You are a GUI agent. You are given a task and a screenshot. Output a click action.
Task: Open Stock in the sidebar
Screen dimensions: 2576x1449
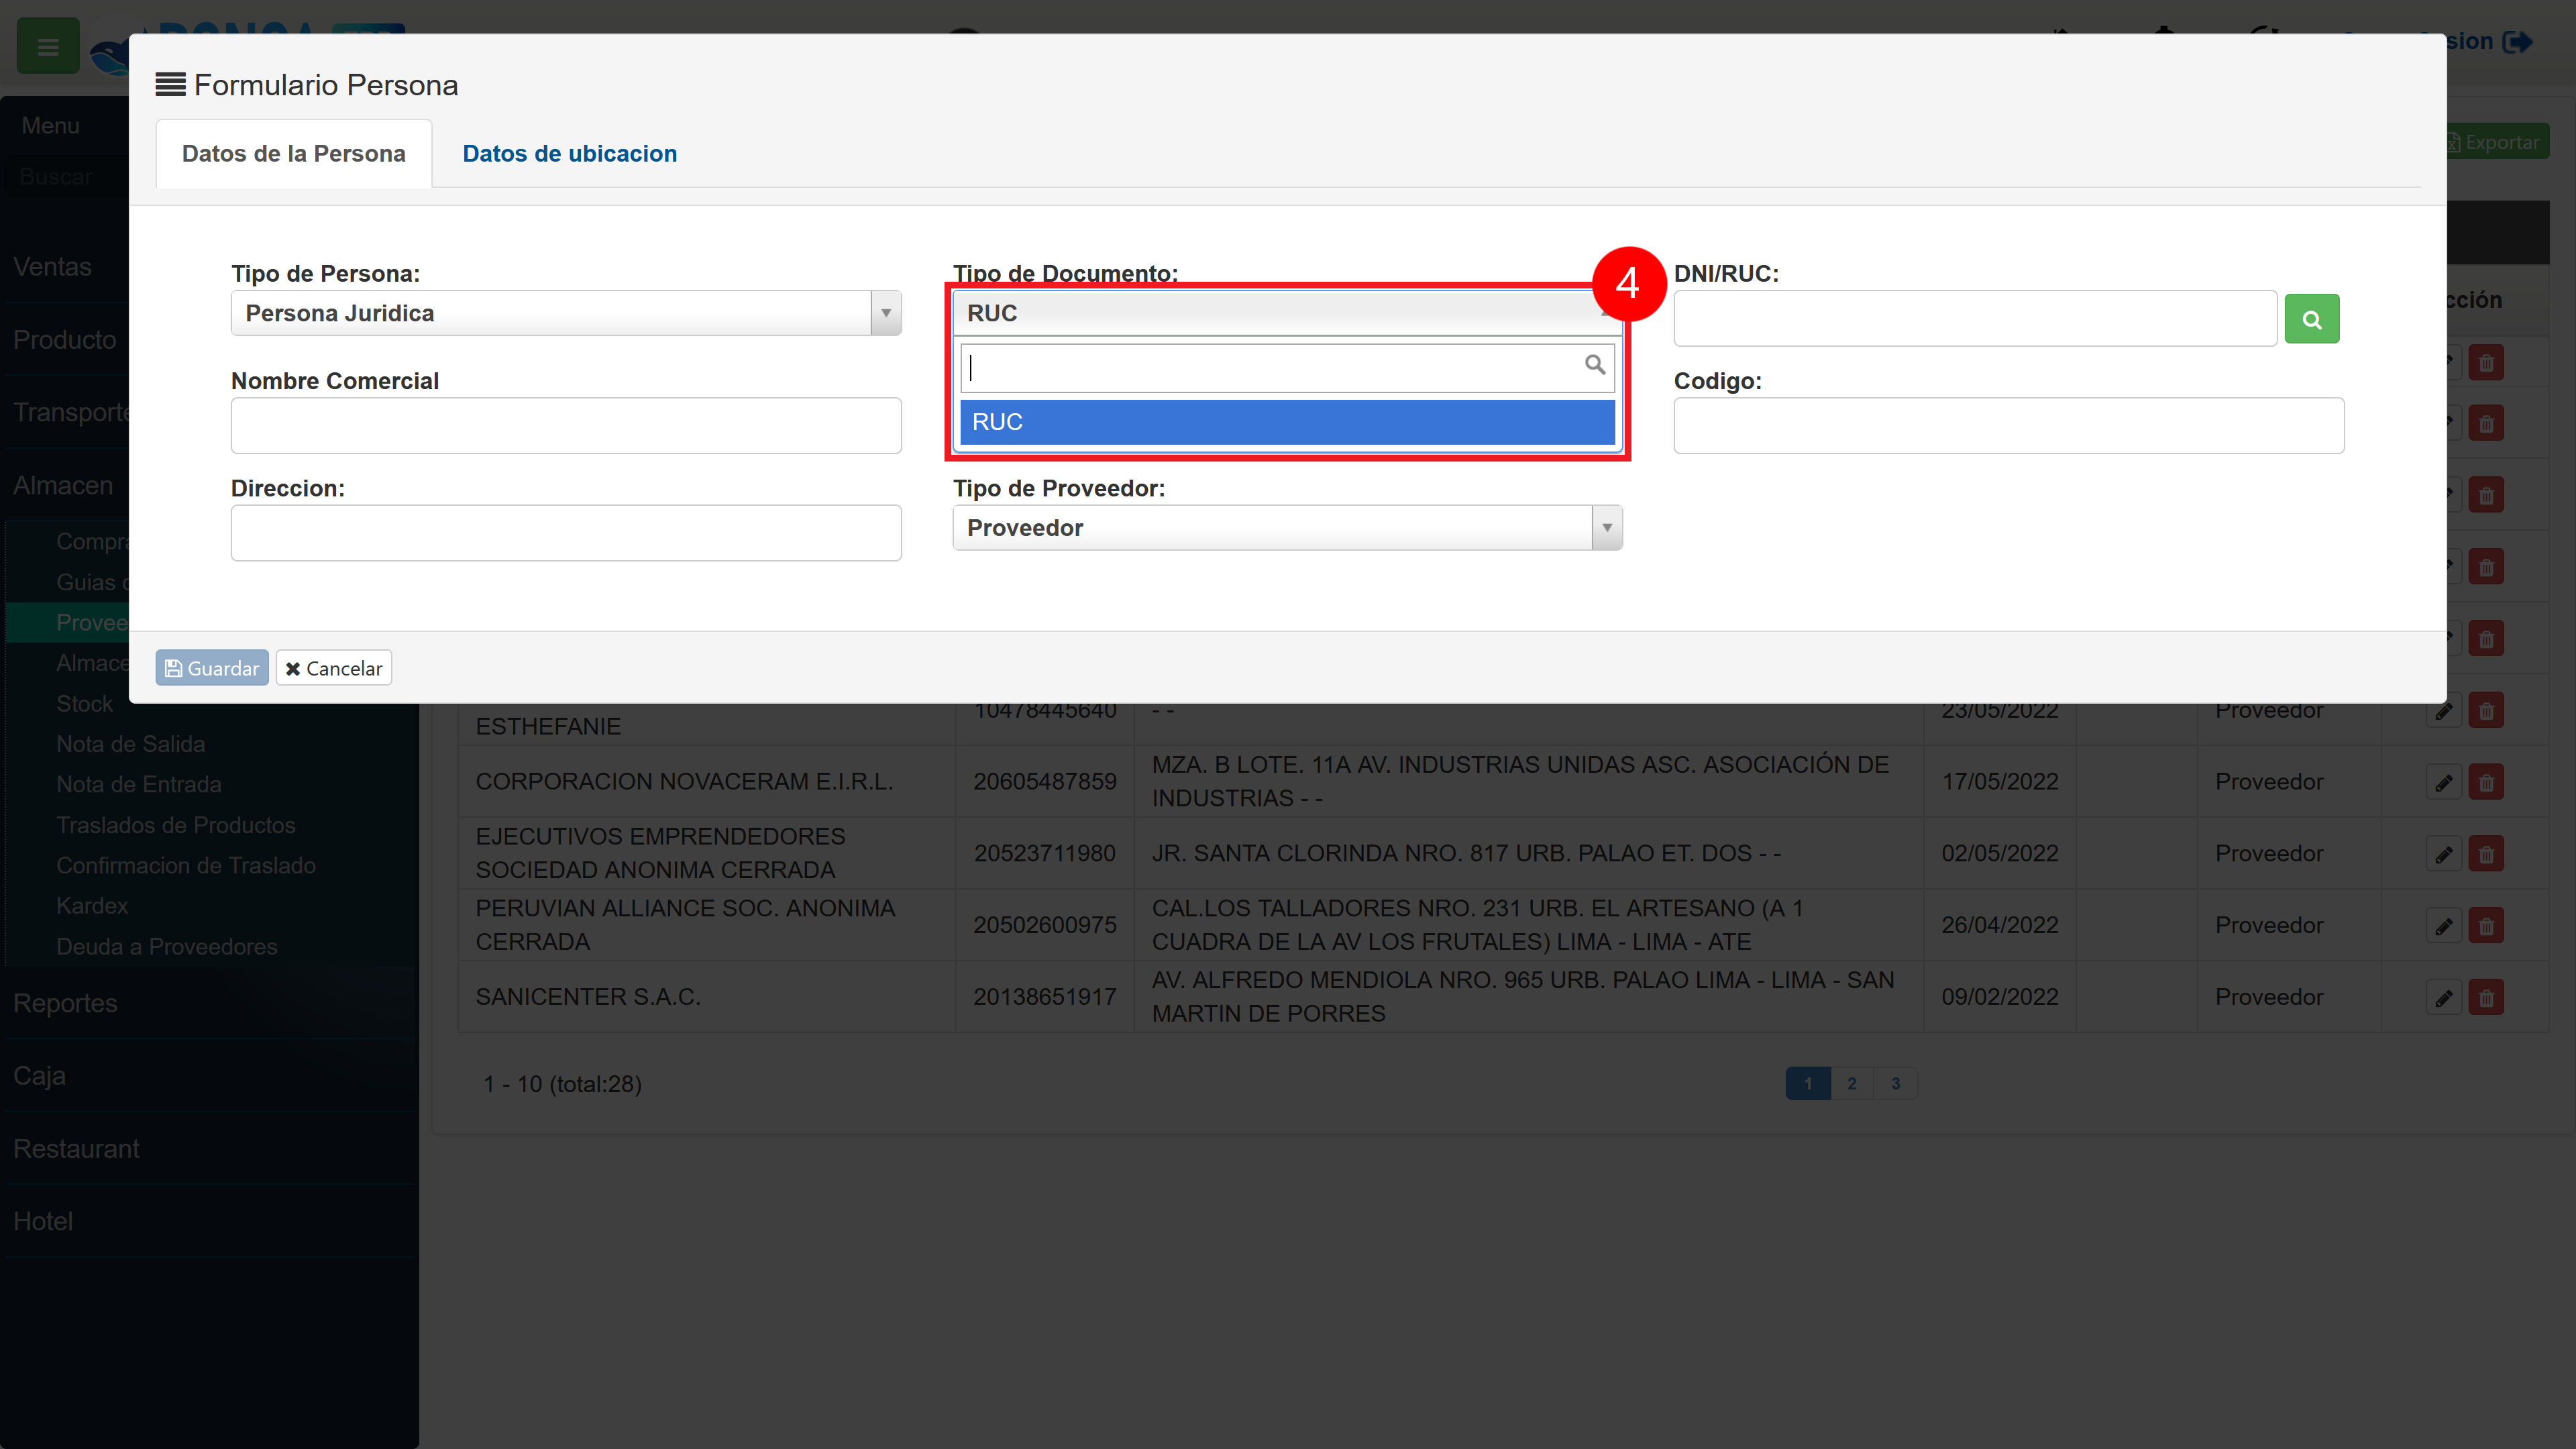point(85,704)
